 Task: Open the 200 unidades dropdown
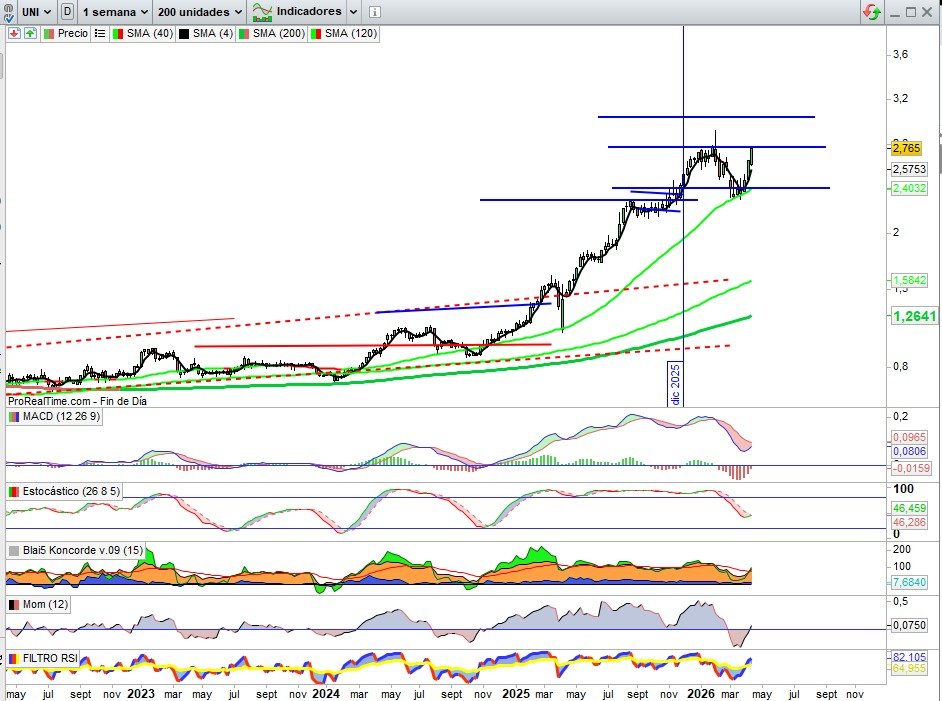[200, 11]
